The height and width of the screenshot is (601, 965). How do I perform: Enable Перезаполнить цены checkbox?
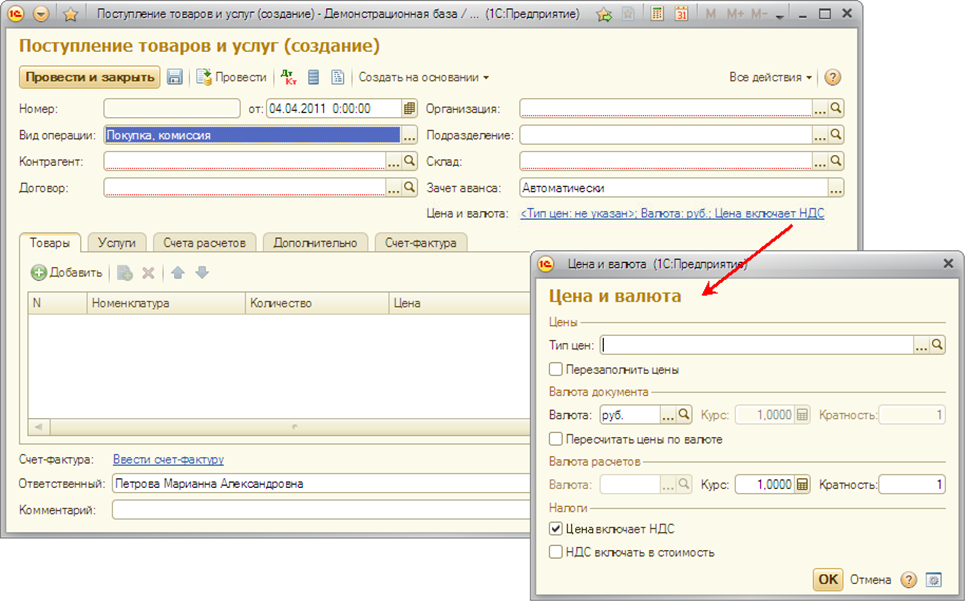[x=556, y=370]
